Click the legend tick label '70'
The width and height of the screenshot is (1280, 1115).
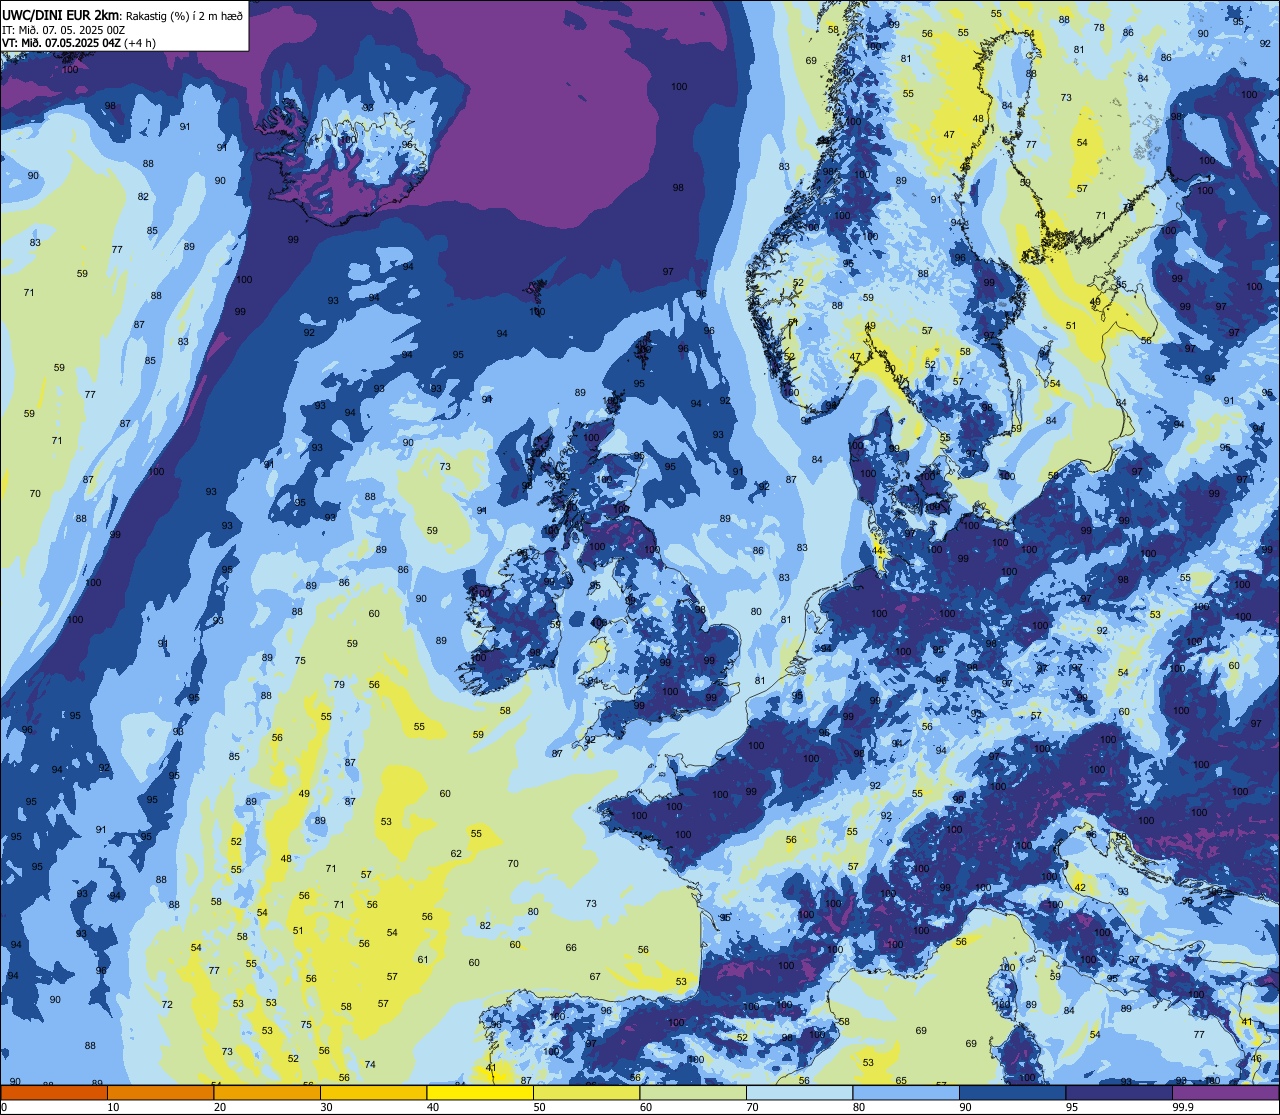[753, 1107]
